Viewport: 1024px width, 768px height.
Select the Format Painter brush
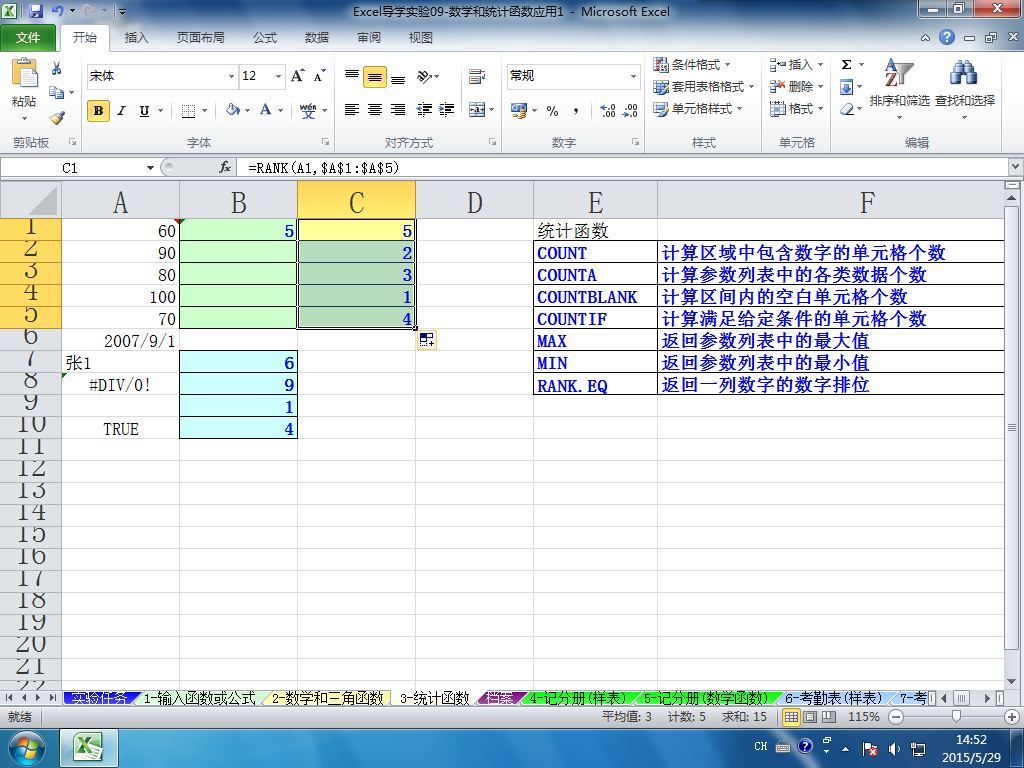tap(57, 118)
